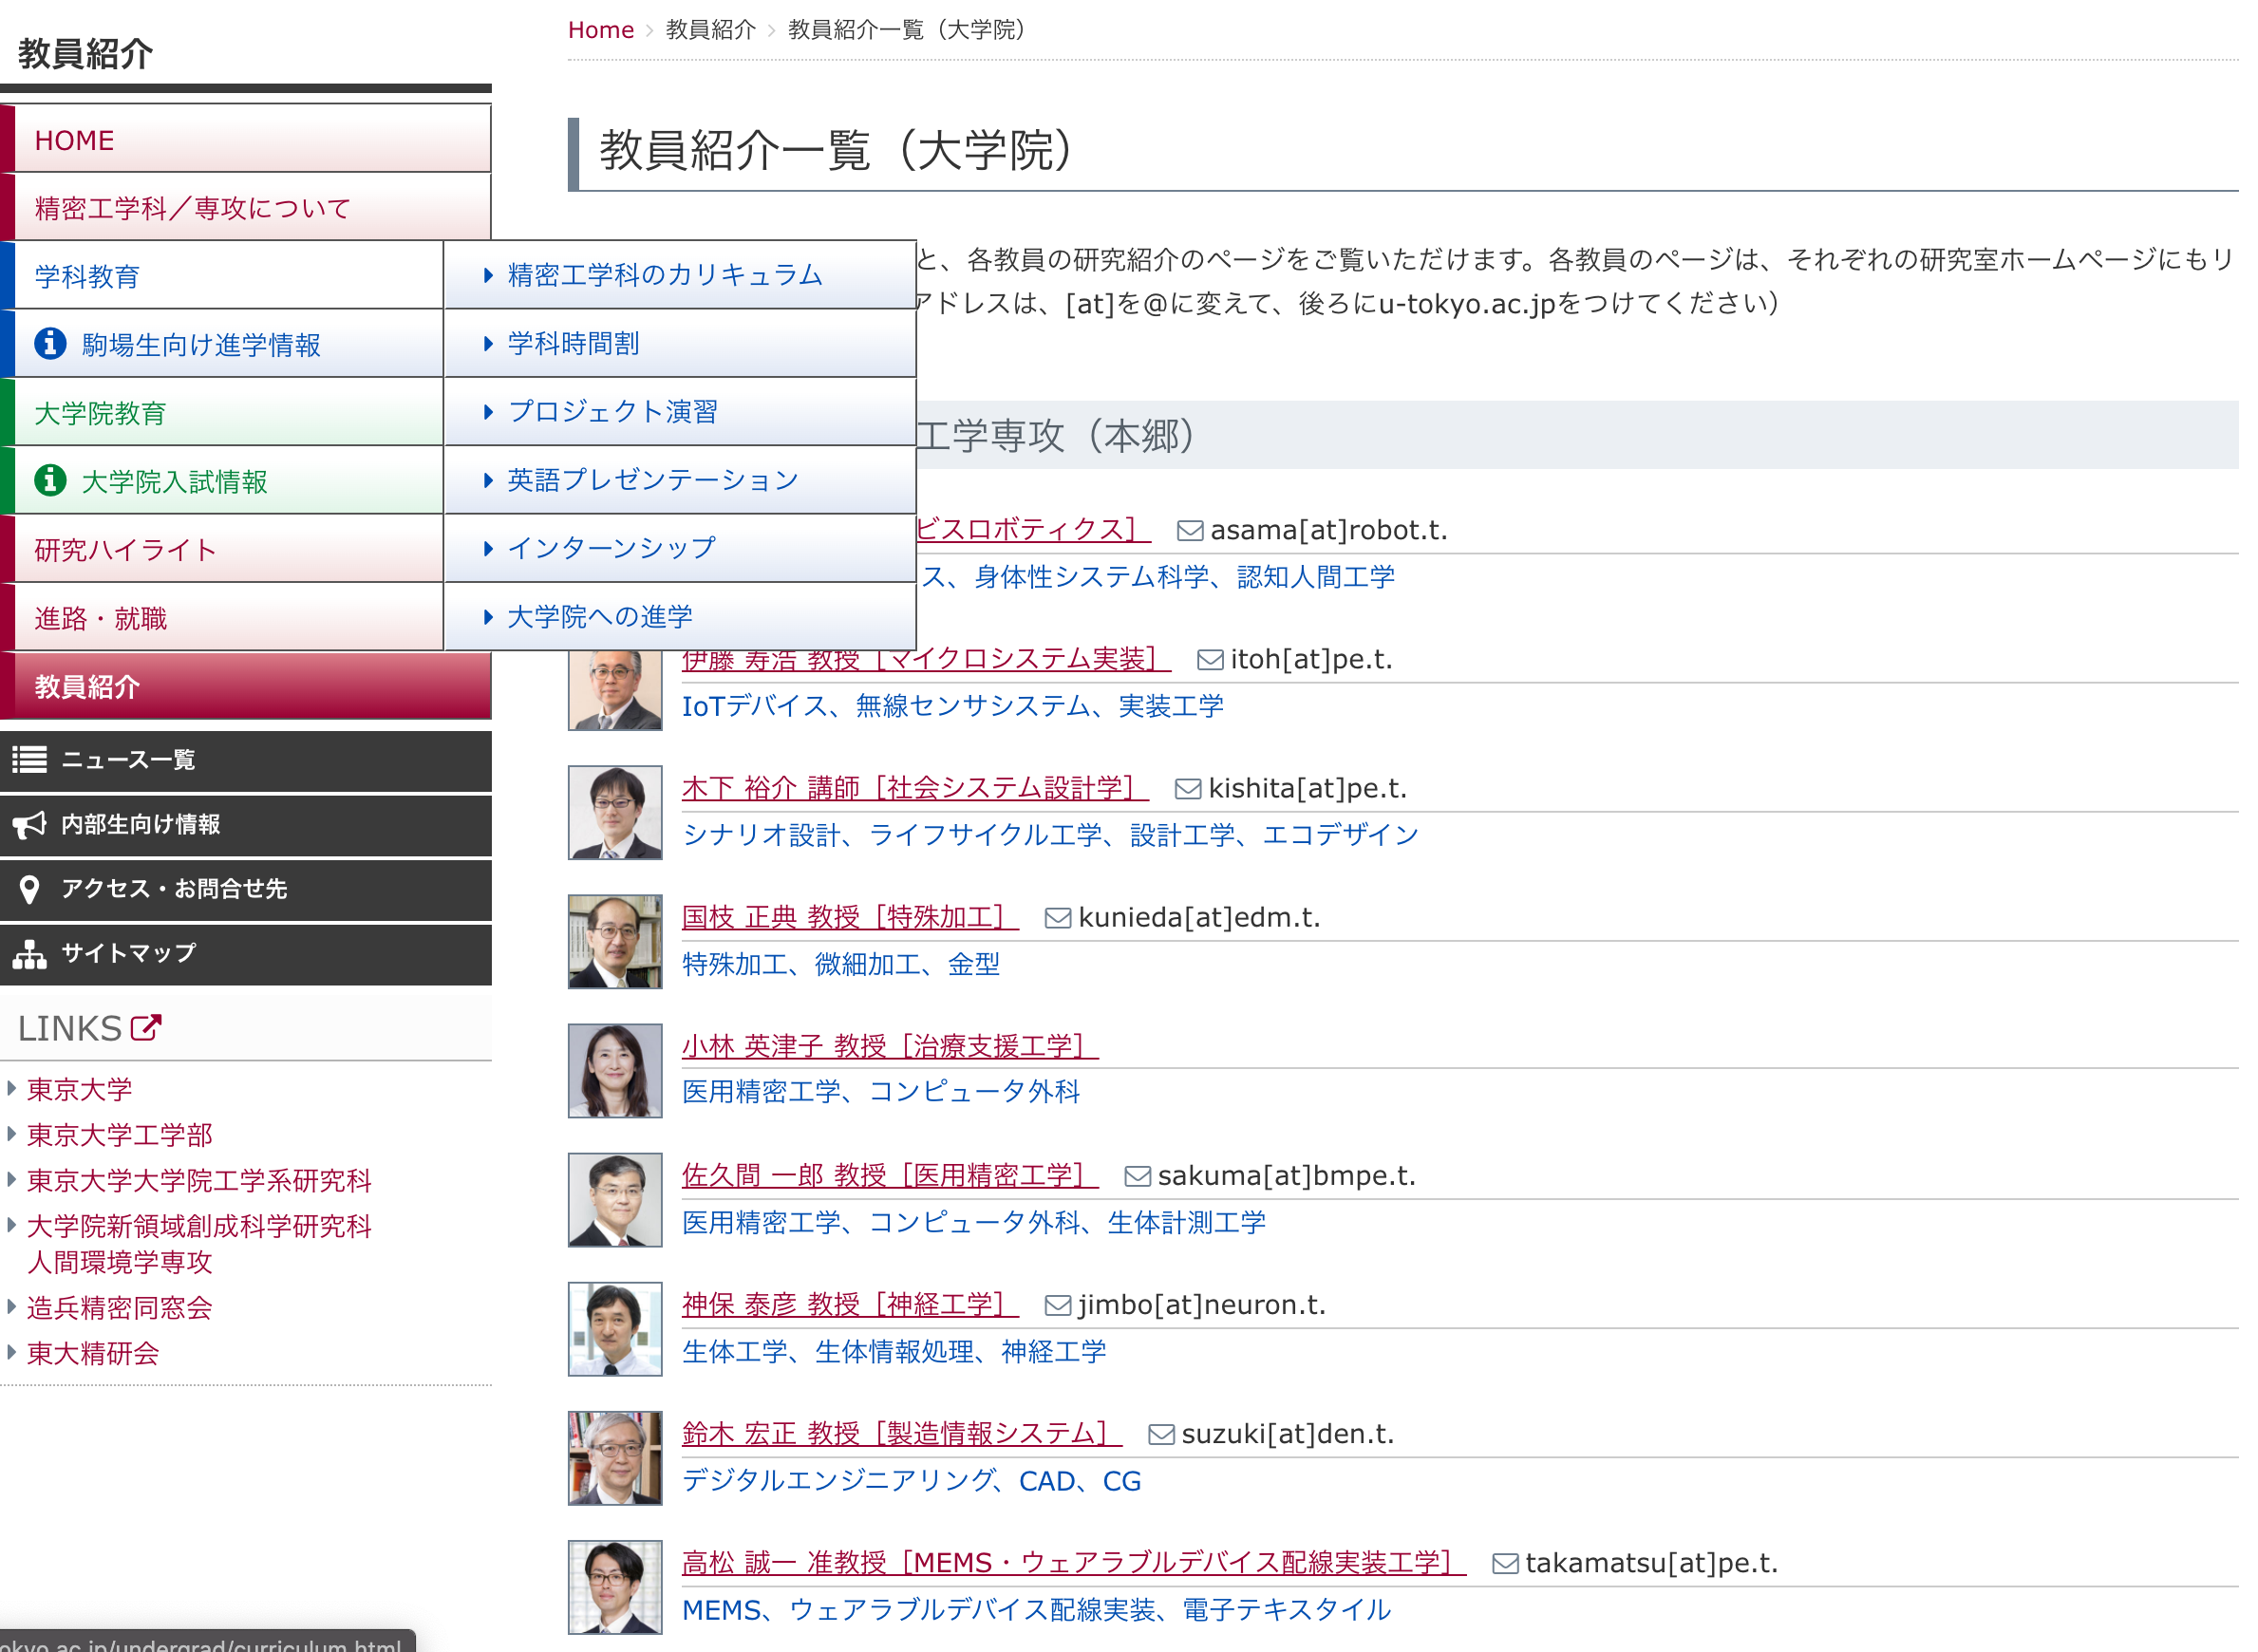The height and width of the screenshot is (1652, 2258).
Task: Click the envelope icon next to kishita[at]pe.t.
Action: coord(1187,789)
